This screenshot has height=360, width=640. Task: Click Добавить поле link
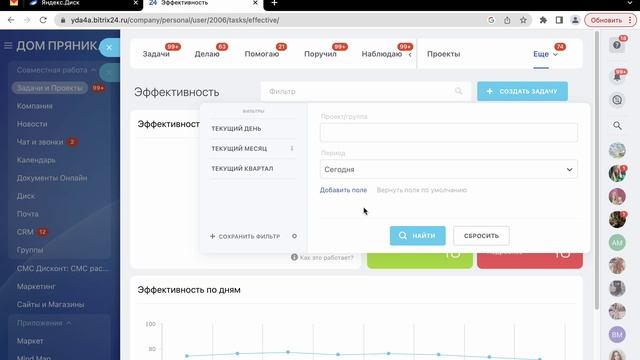[343, 190]
